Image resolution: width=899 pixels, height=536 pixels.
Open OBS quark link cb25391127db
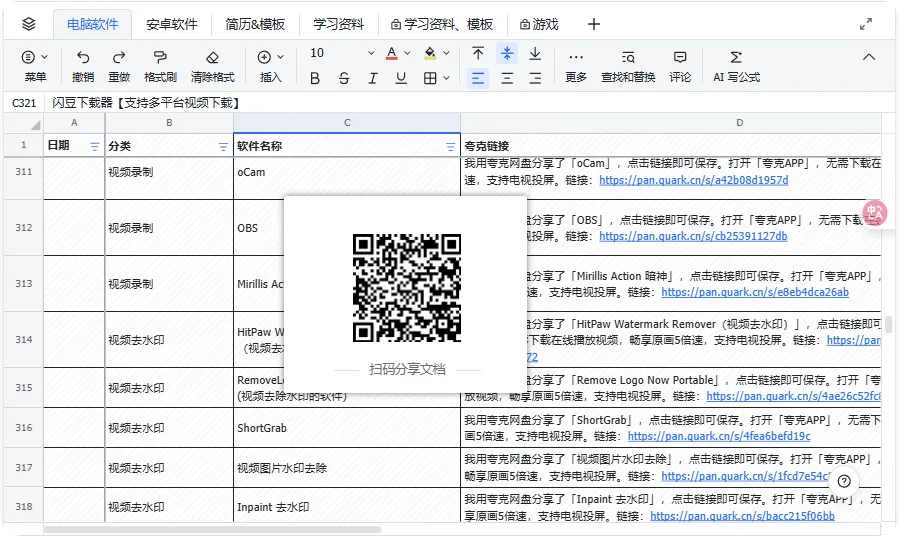[x=693, y=236]
